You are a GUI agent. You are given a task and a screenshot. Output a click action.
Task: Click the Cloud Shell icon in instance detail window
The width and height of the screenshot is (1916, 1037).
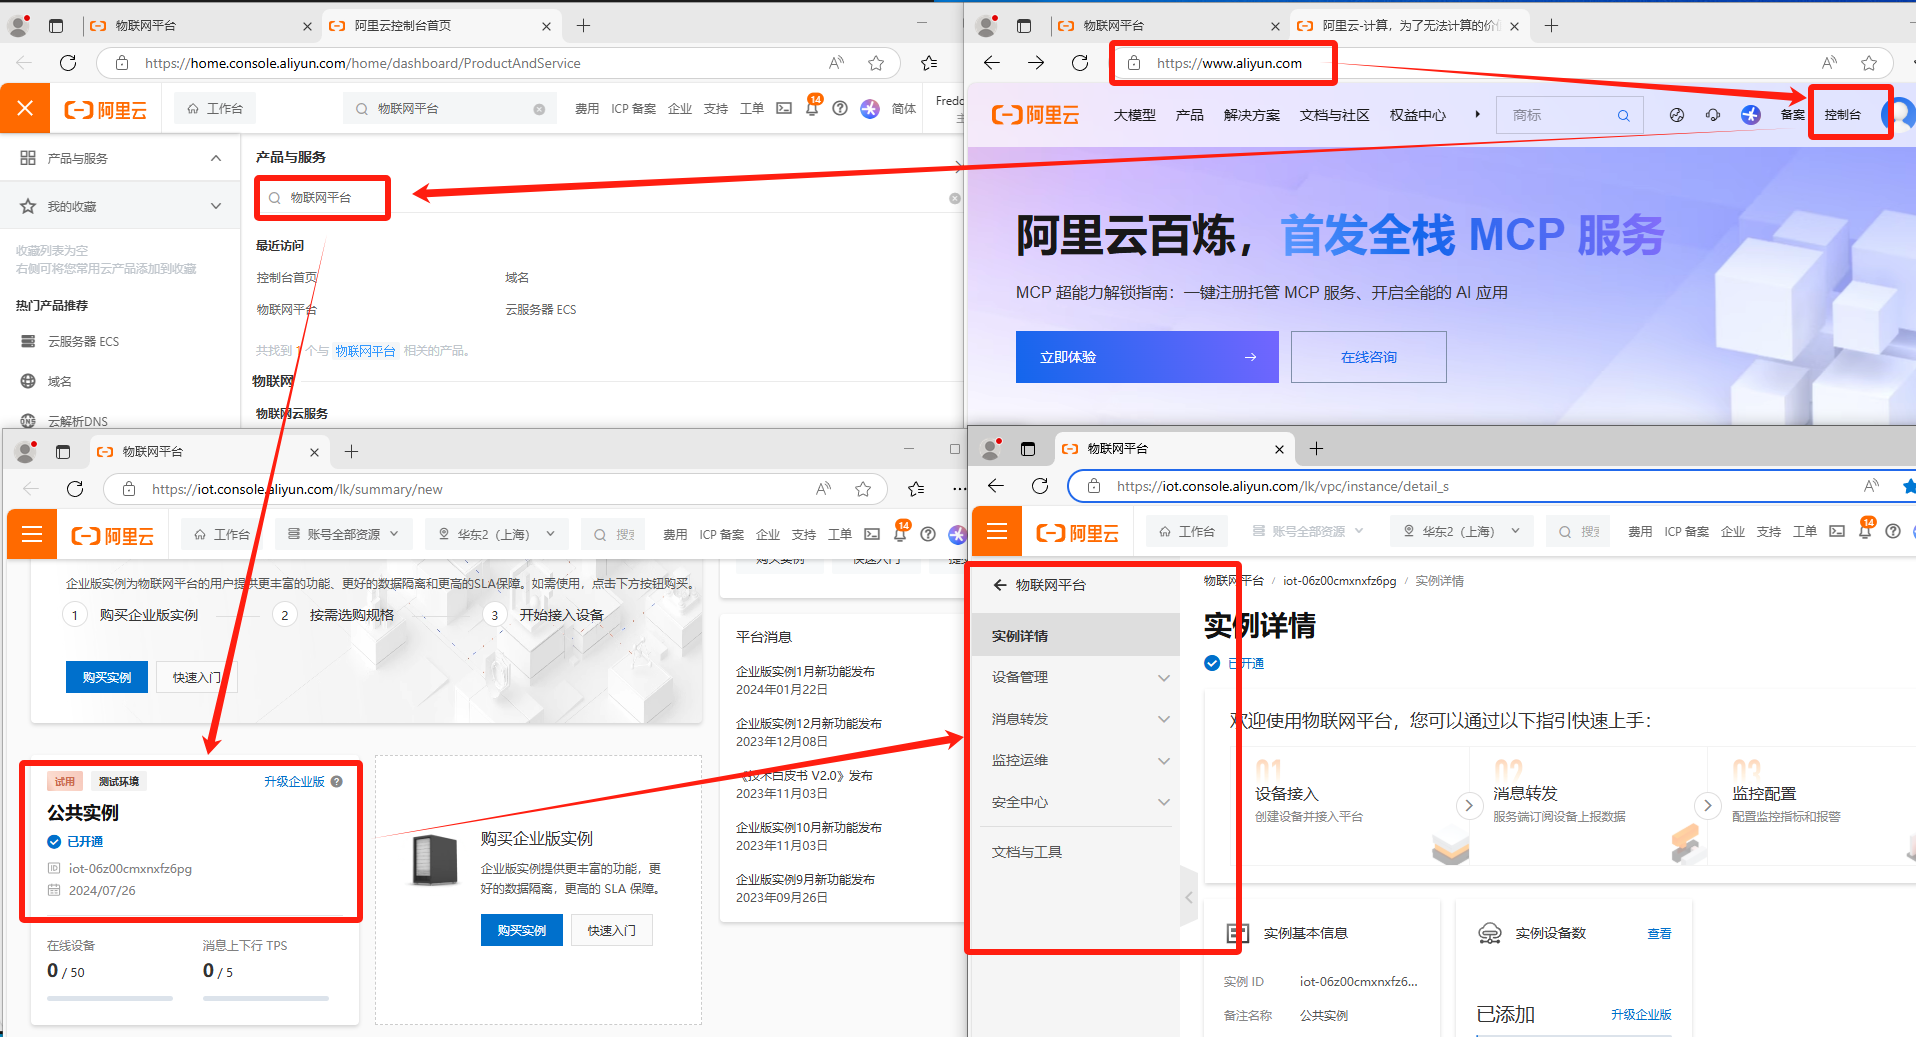point(1837,531)
